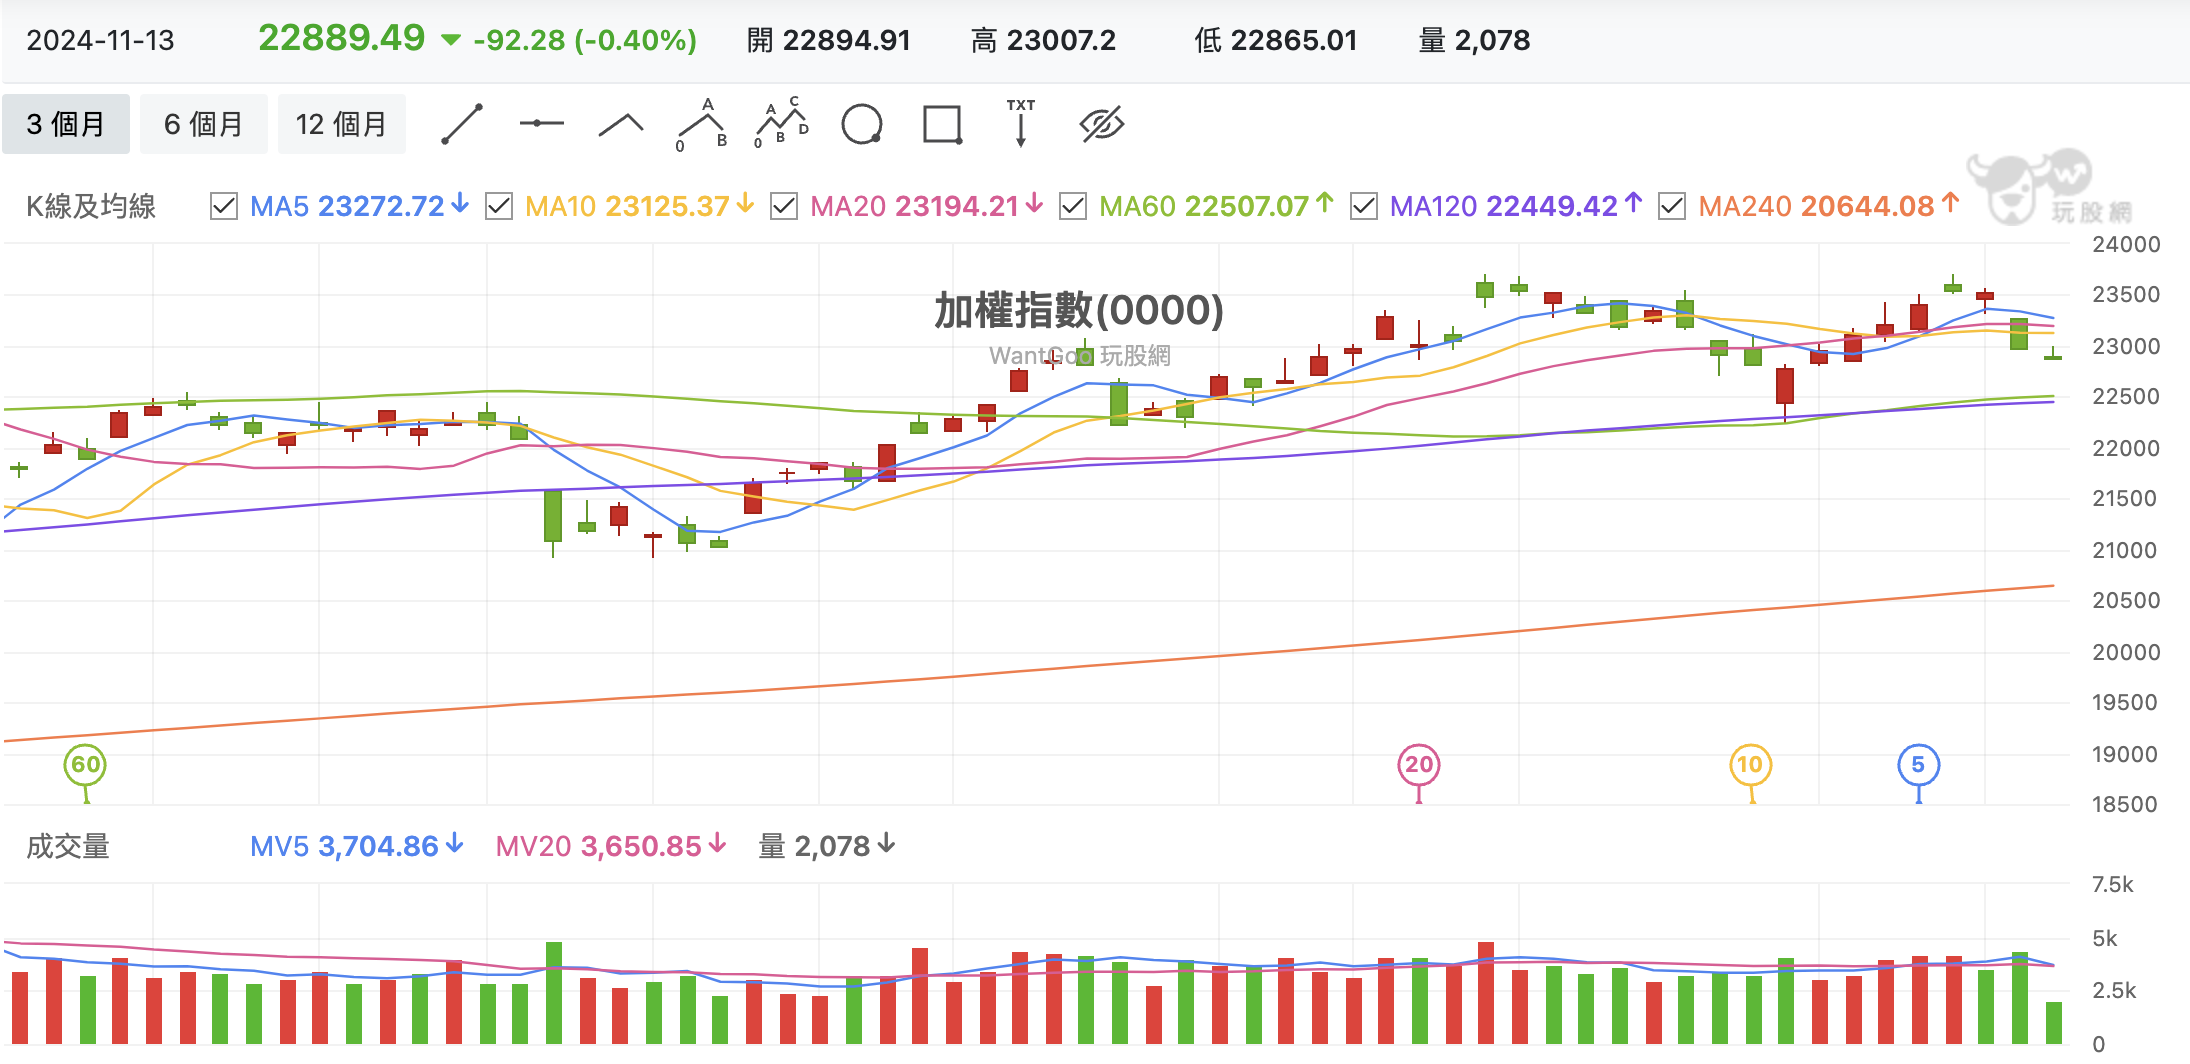Switch chart to 3 個月 range
Screen dimensions: 2190x1064
click(x=66, y=124)
